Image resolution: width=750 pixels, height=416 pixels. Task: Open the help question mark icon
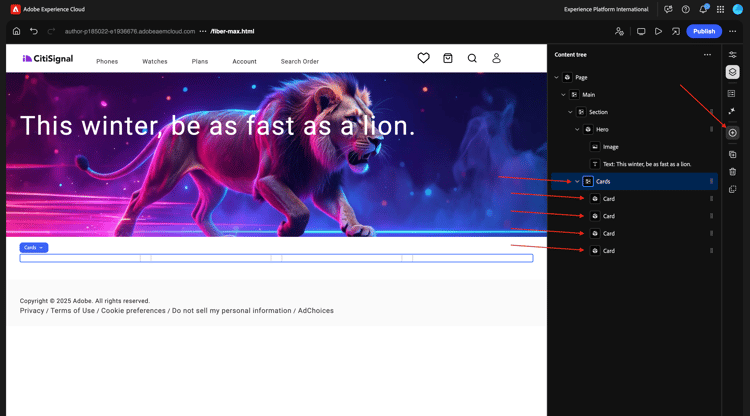click(x=685, y=9)
